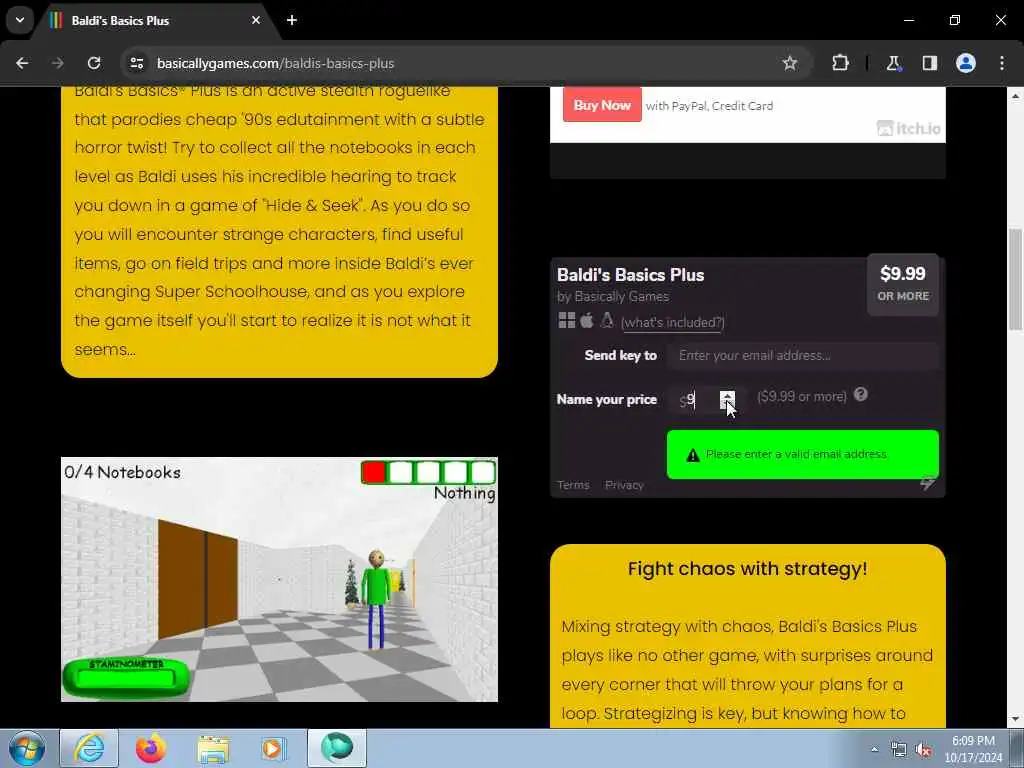
Task: Click the scrollbar up arrow
Action: pos(1015,95)
